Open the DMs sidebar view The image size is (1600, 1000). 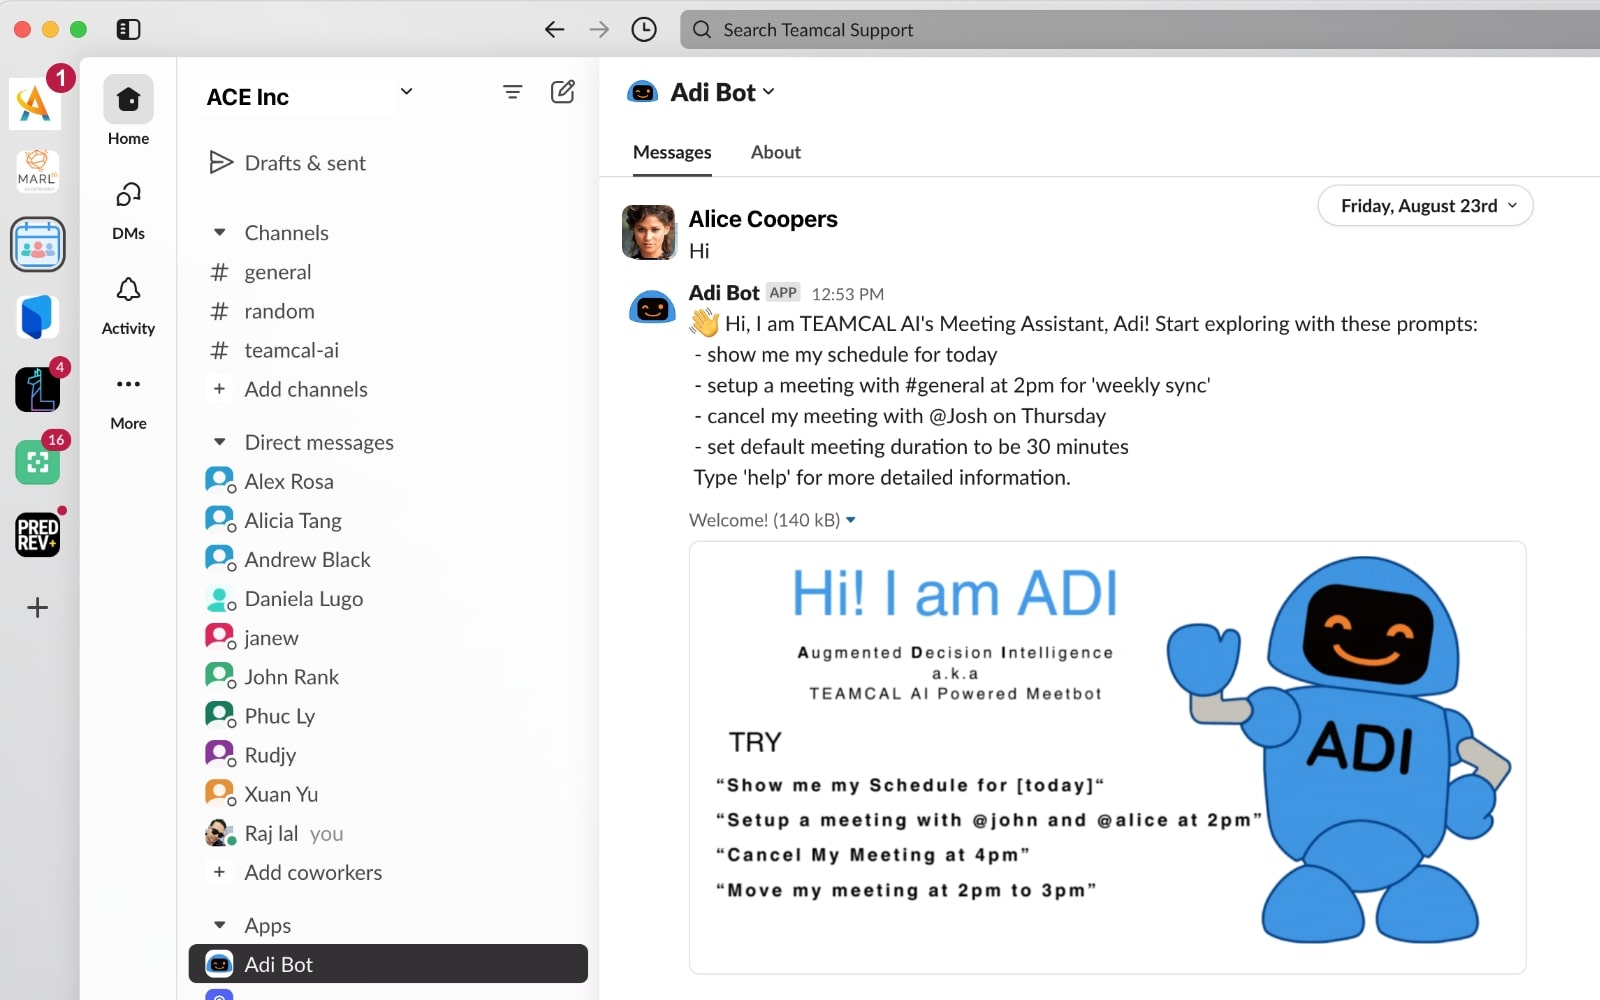pyautogui.click(x=128, y=210)
